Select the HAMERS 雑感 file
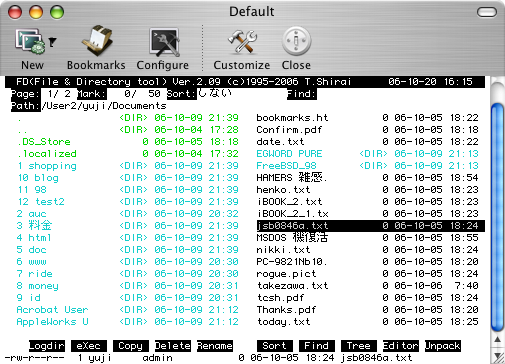Screen dimensions: 505x364 (368, 178)
